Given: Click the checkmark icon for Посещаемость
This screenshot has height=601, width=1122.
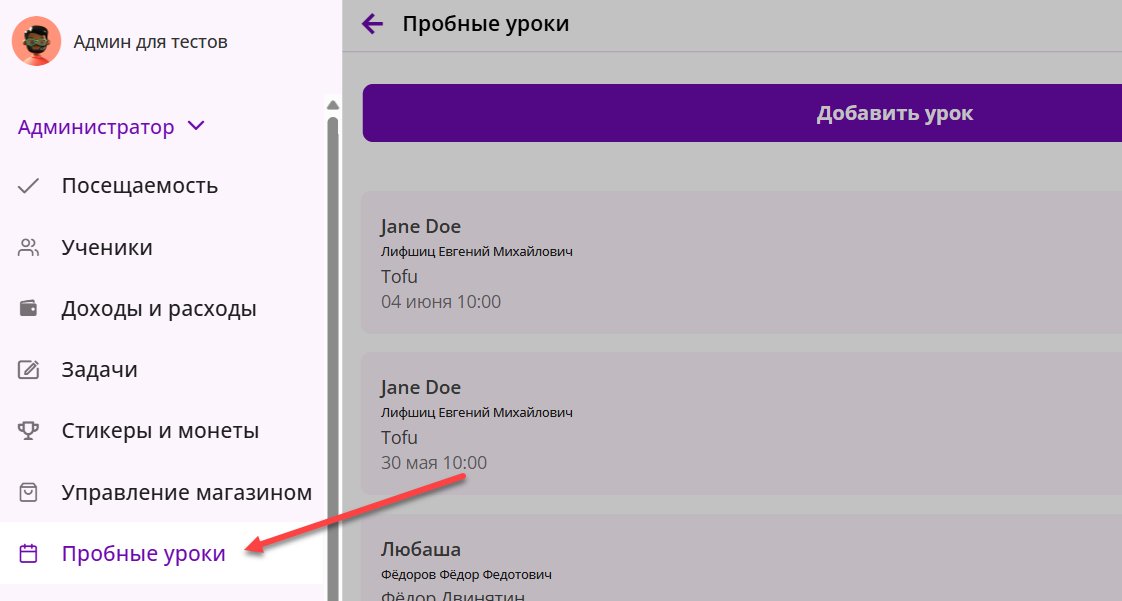Looking at the screenshot, I should point(28,186).
